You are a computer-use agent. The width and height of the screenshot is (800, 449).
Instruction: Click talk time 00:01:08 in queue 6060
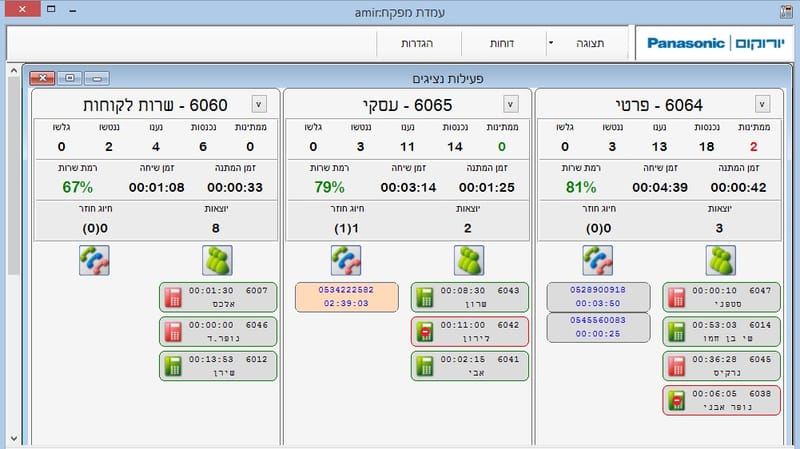[156, 188]
